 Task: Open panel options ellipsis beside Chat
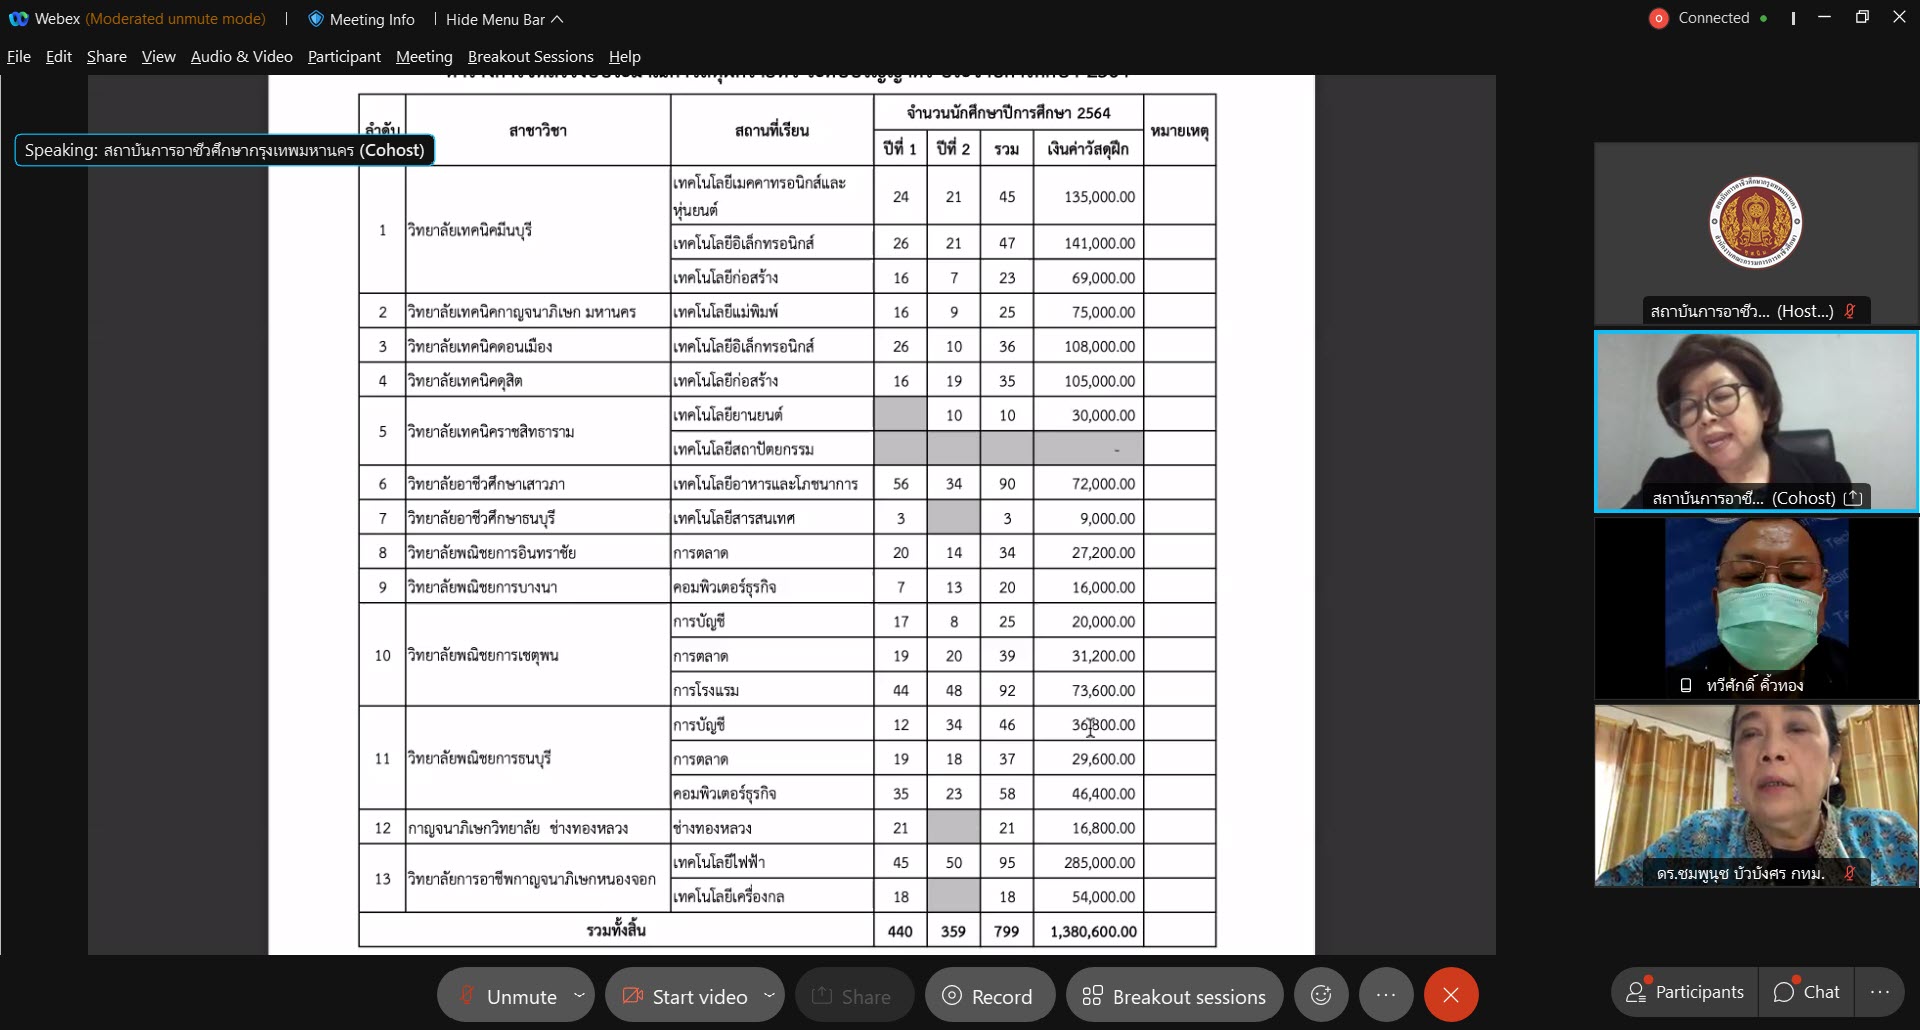(1880, 992)
